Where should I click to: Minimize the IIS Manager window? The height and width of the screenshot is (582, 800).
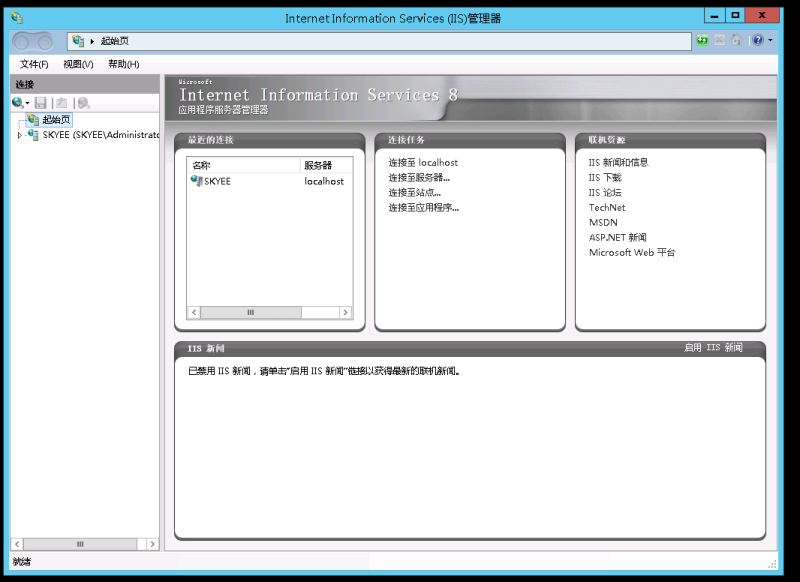tap(714, 16)
